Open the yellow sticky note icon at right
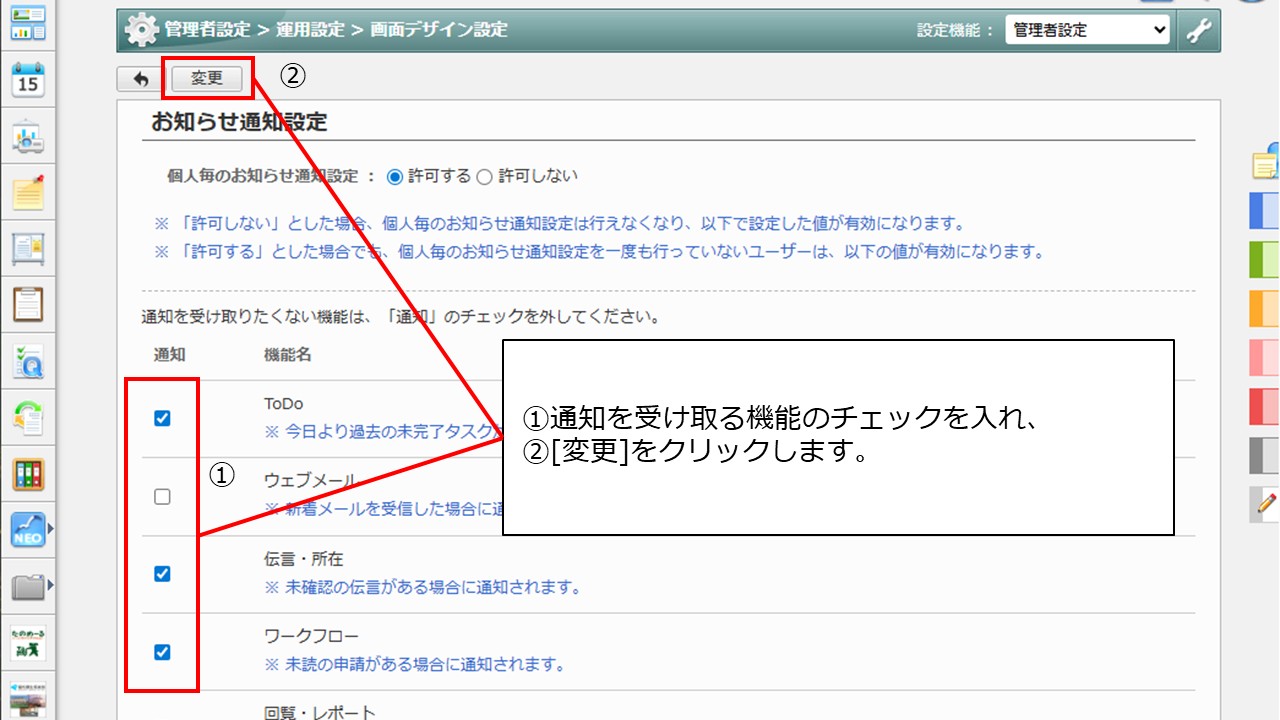The image size is (1280, 720). (x=1266, y=164)
